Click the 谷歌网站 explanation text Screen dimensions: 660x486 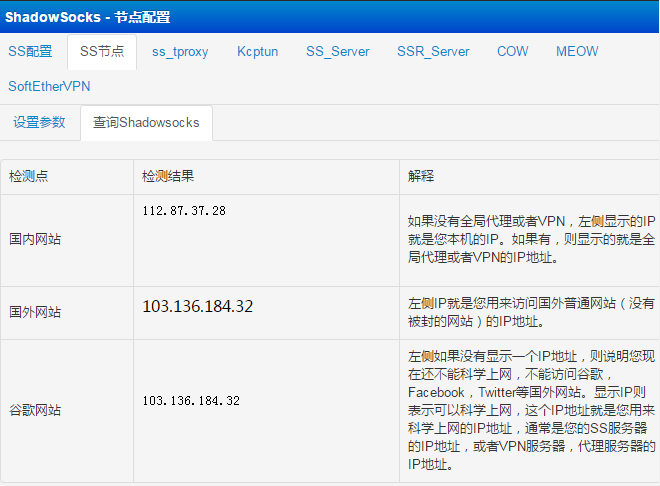[531, 410]
